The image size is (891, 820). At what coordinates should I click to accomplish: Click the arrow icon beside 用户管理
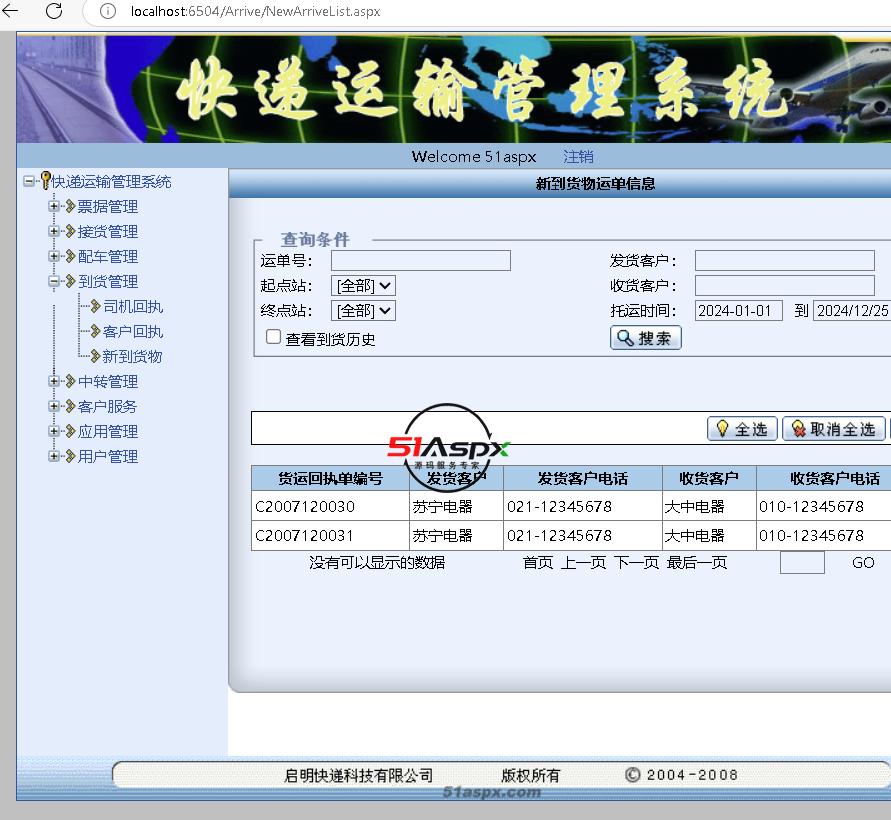(x=70, y=456)
